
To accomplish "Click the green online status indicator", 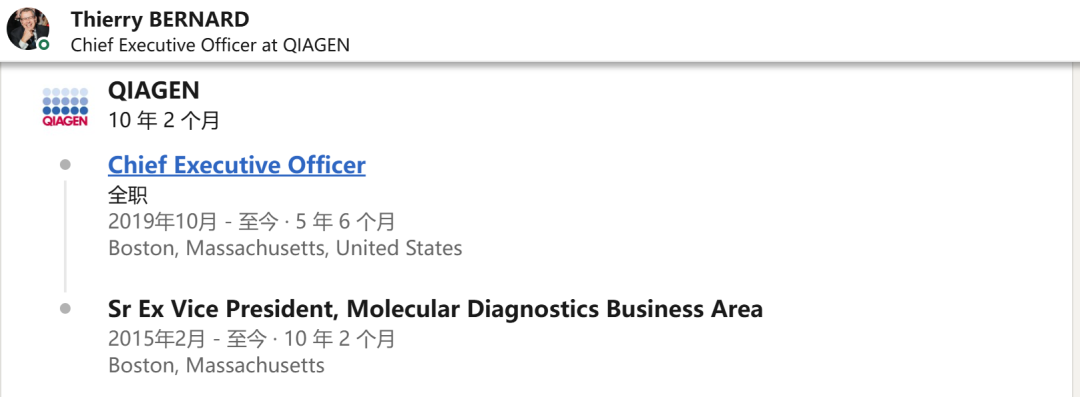I will pos(44,45).
